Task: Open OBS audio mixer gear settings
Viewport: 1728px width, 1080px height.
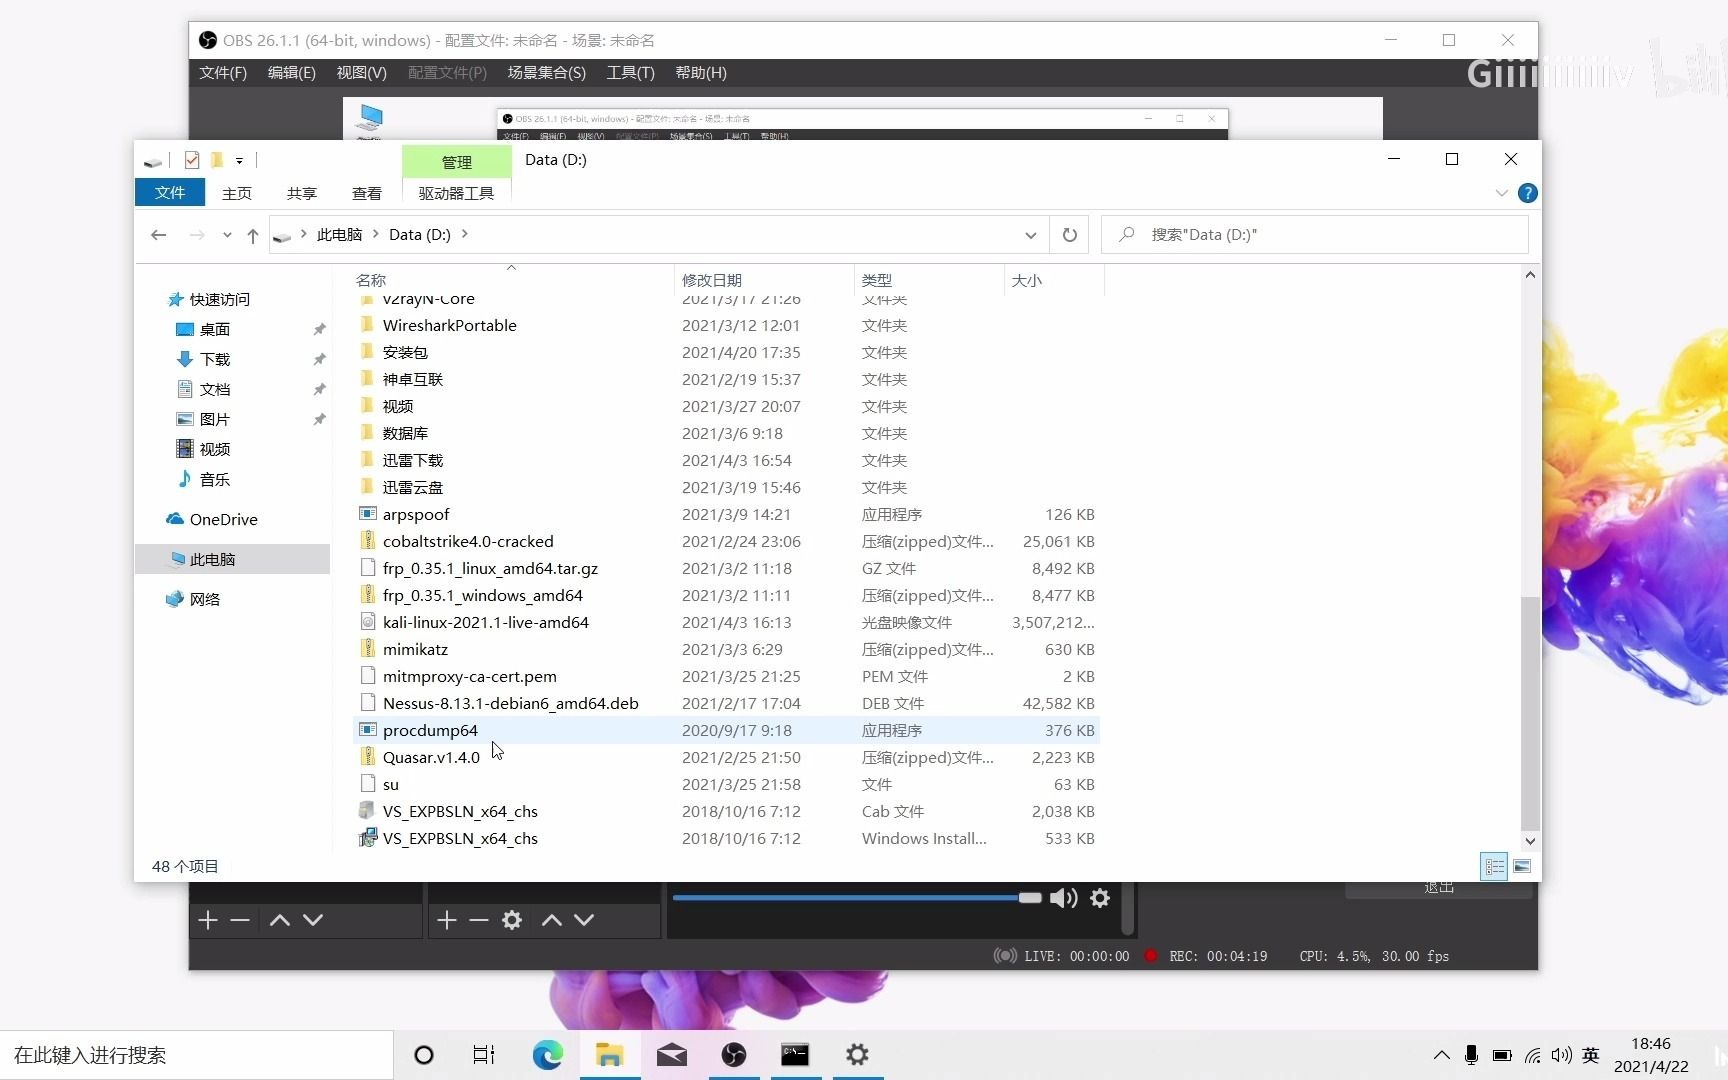Action: click(1100, 898)
